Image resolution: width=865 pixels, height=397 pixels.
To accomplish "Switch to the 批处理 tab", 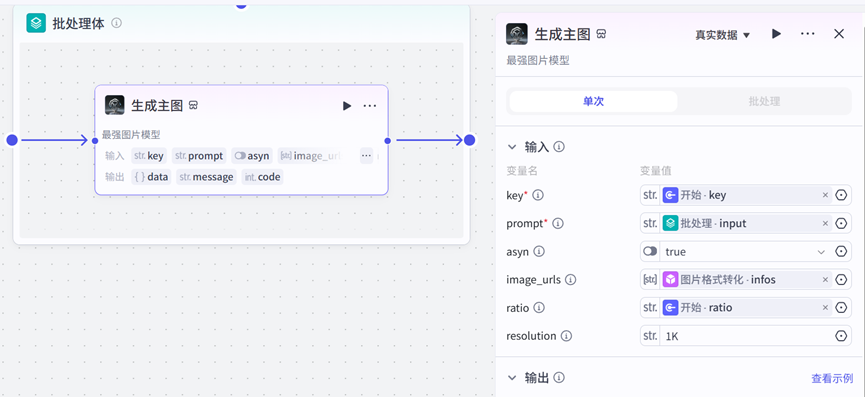I will click(x=764, y=101).
